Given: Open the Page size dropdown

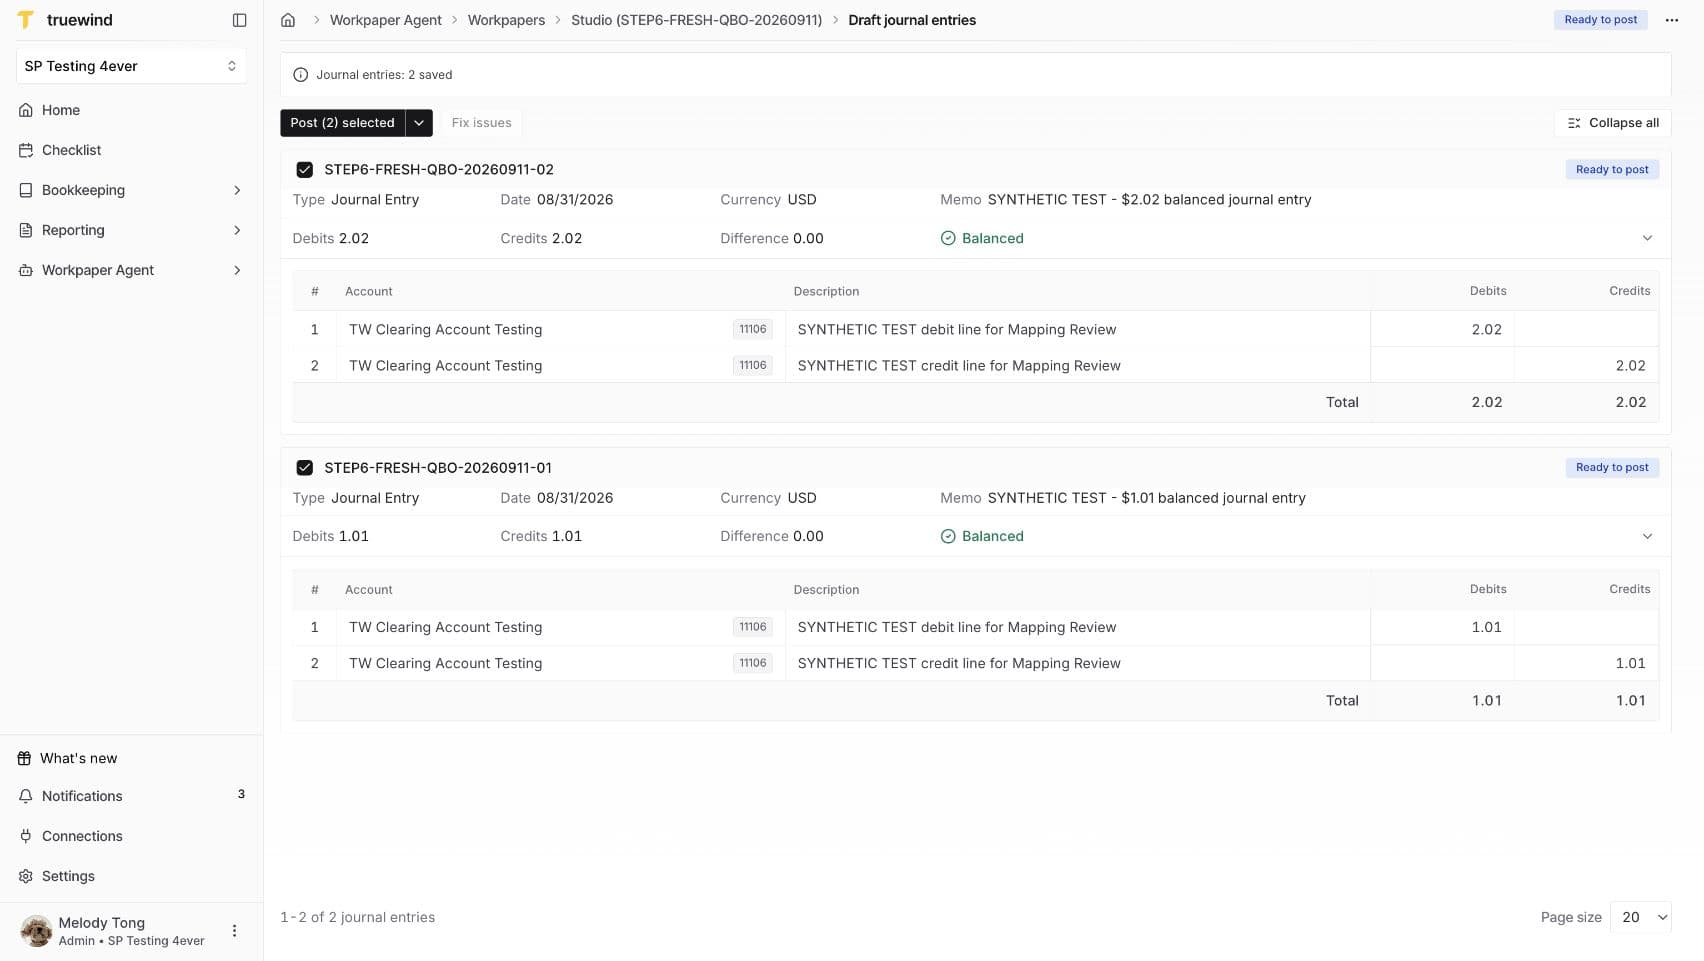Looking at the screenshot, I should click(1641, 917).
